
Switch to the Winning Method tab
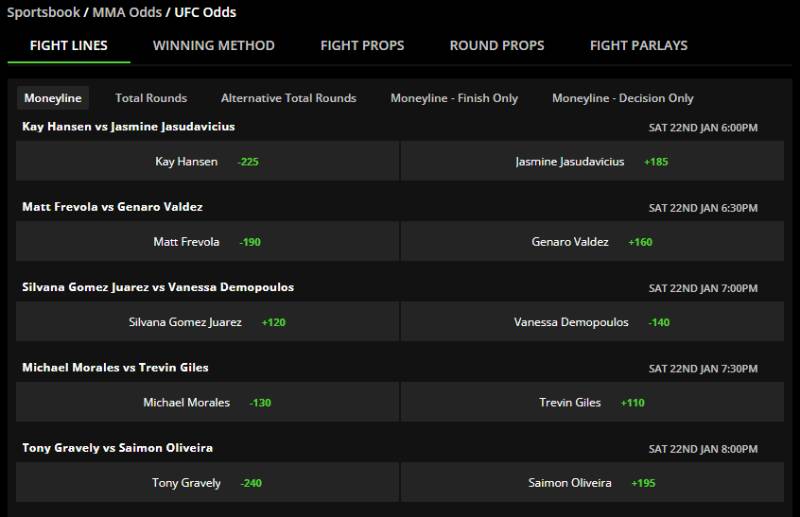coord(213,45)
